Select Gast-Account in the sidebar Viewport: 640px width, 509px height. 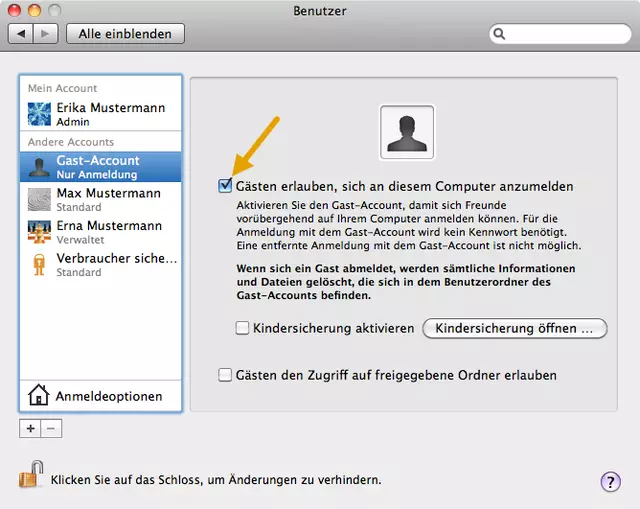coord(98,166)
